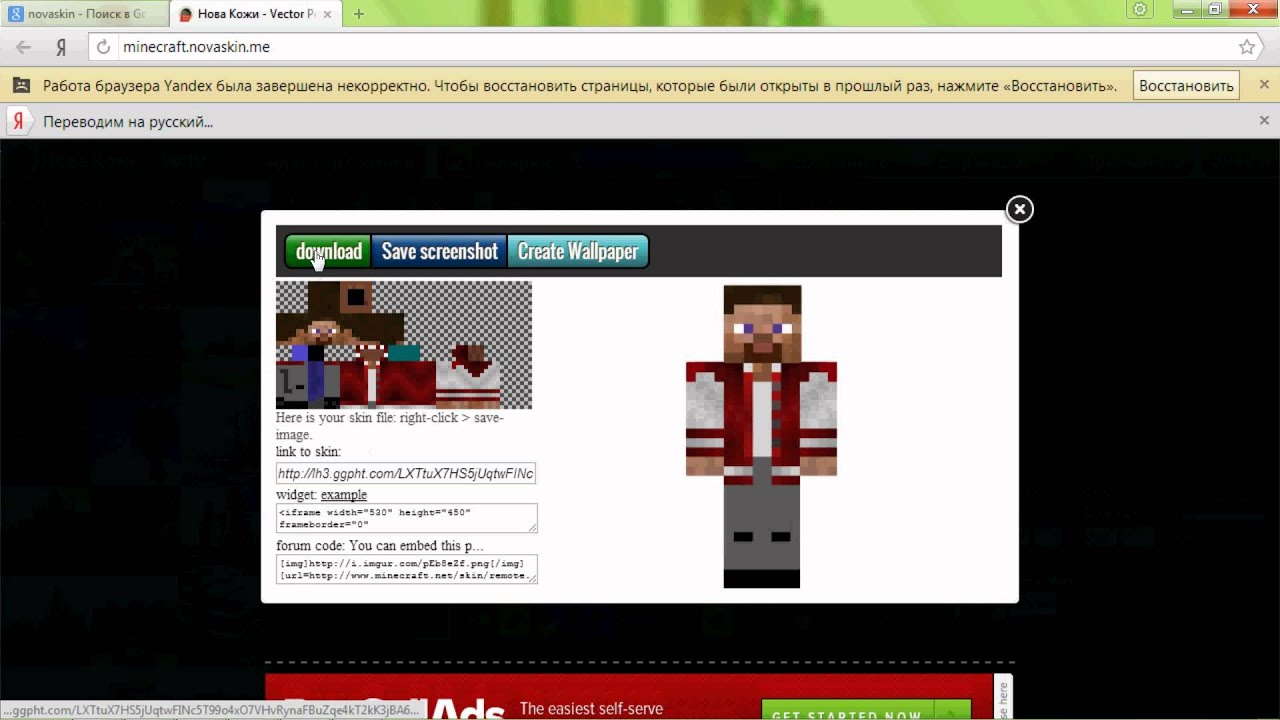The width and height of the screenshot is (1280, 720).
Task: Click the forum code text box
Action: click(407, 569)
